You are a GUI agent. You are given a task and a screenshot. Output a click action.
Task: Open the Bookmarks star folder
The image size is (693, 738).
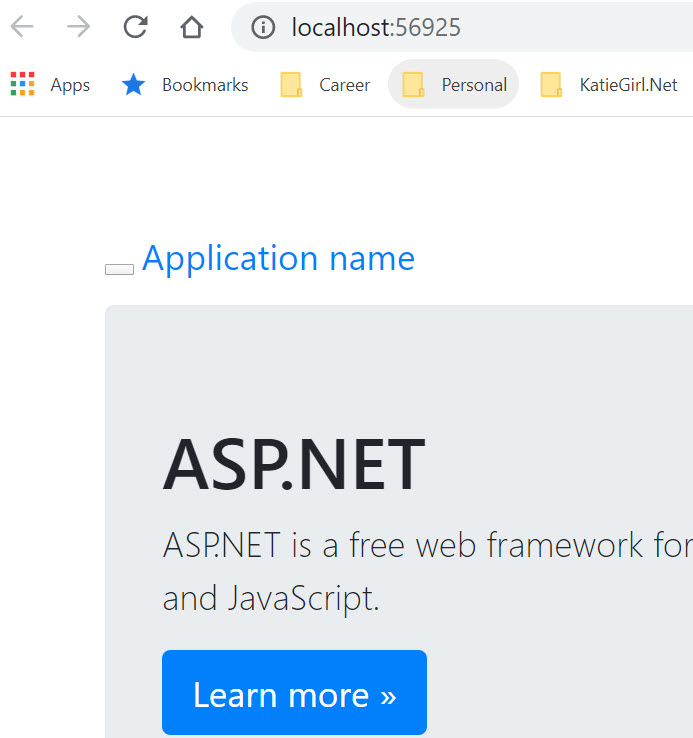click(185, 85)
